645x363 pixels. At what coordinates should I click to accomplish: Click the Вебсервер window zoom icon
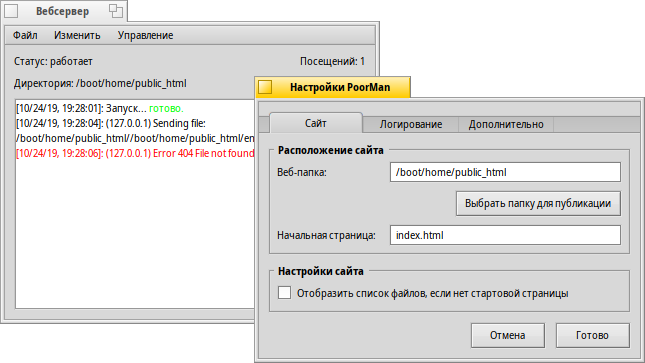(x=116, y=11)
